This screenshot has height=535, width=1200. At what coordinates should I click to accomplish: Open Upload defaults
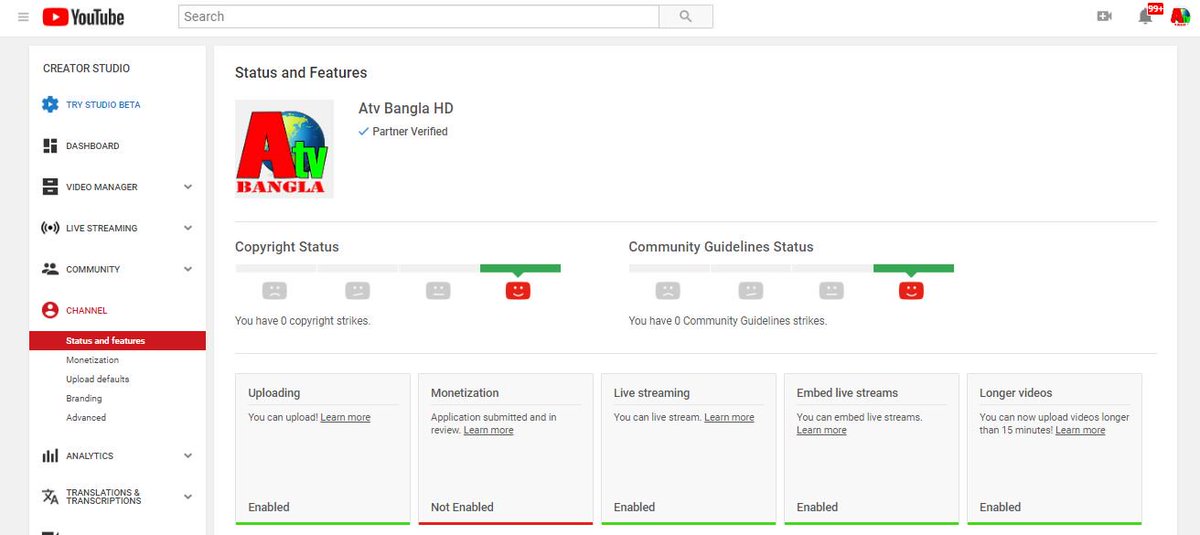pos(97,379)
